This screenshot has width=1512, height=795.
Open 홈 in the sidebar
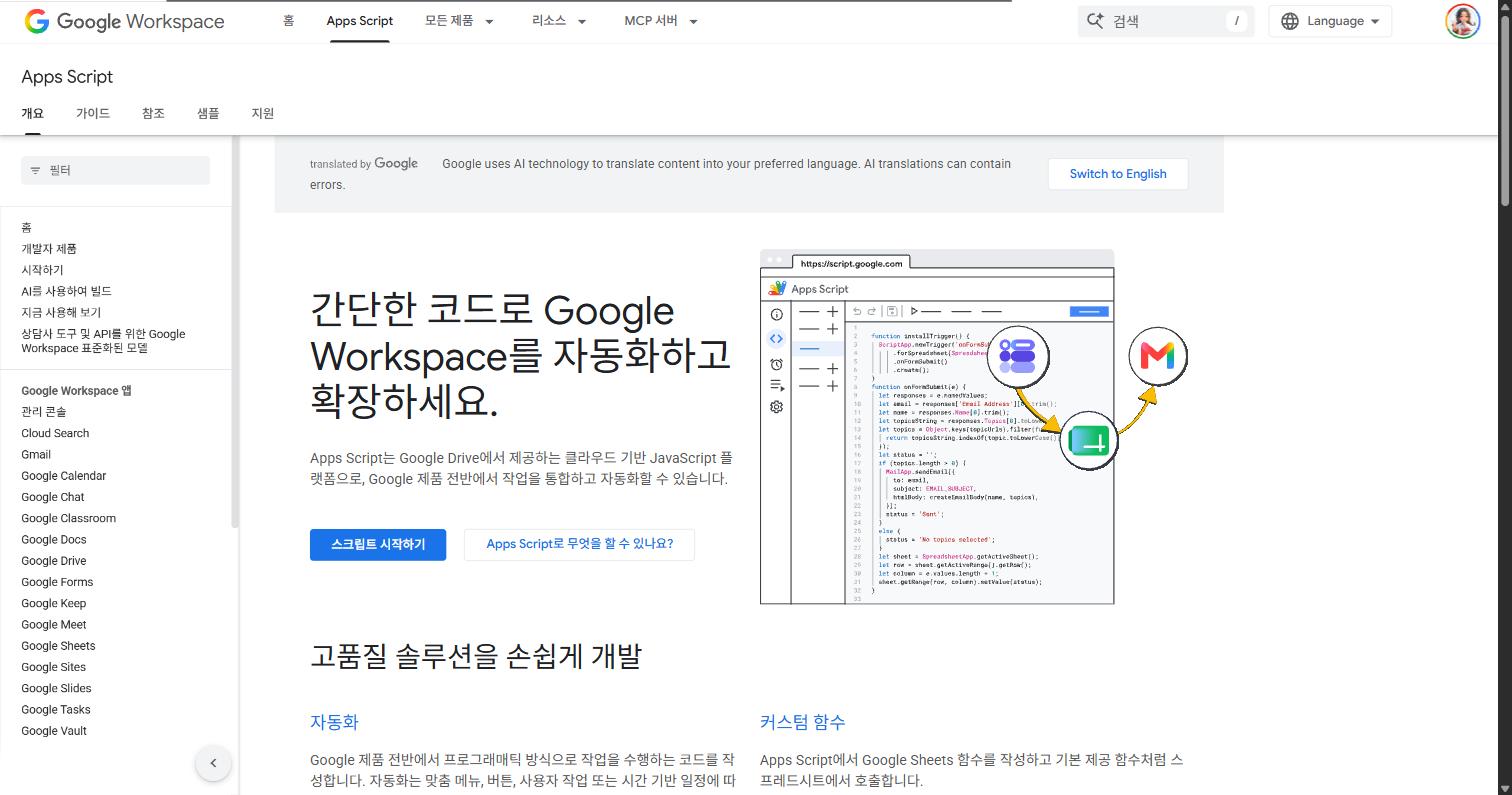(x=26, y=228)
